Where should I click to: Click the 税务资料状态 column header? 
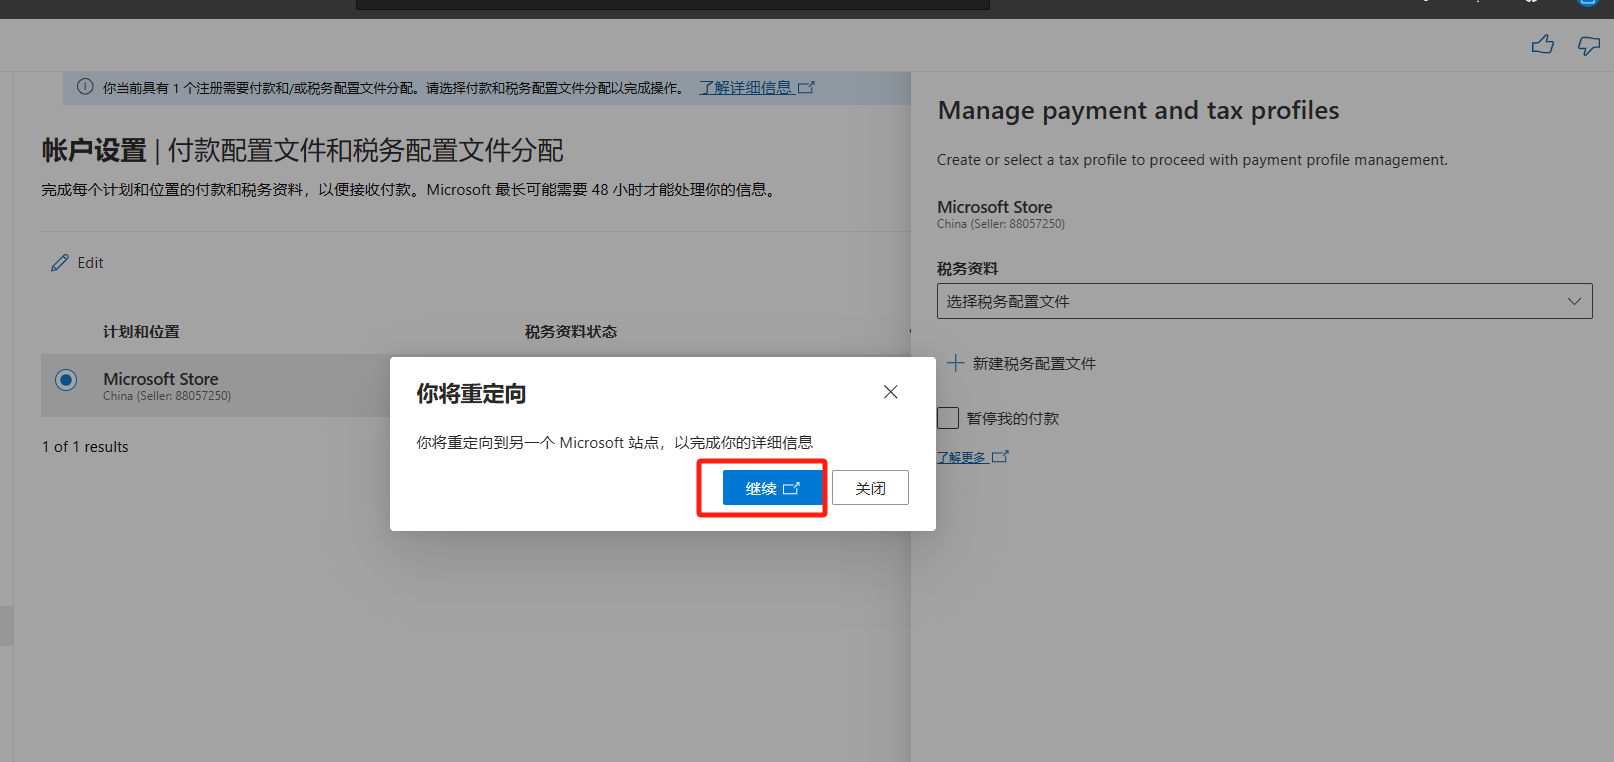(x=571, y=332)
